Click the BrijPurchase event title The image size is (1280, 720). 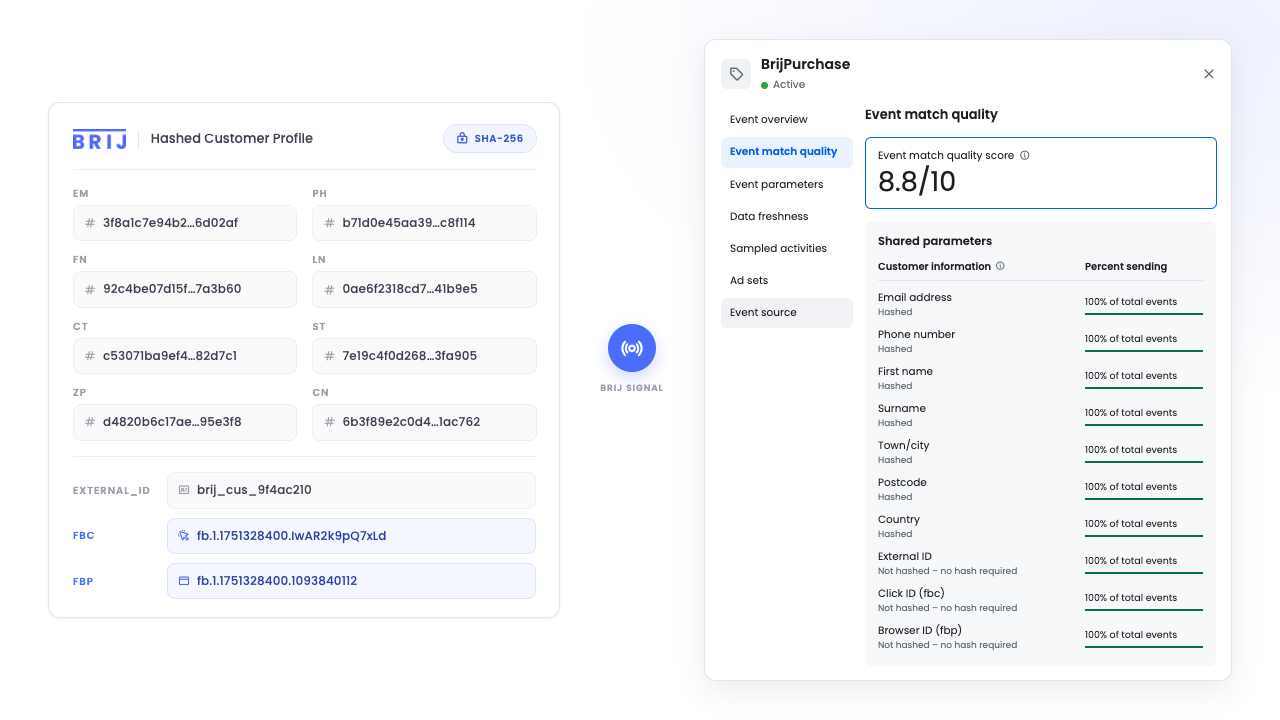click(x=806, y=64)
